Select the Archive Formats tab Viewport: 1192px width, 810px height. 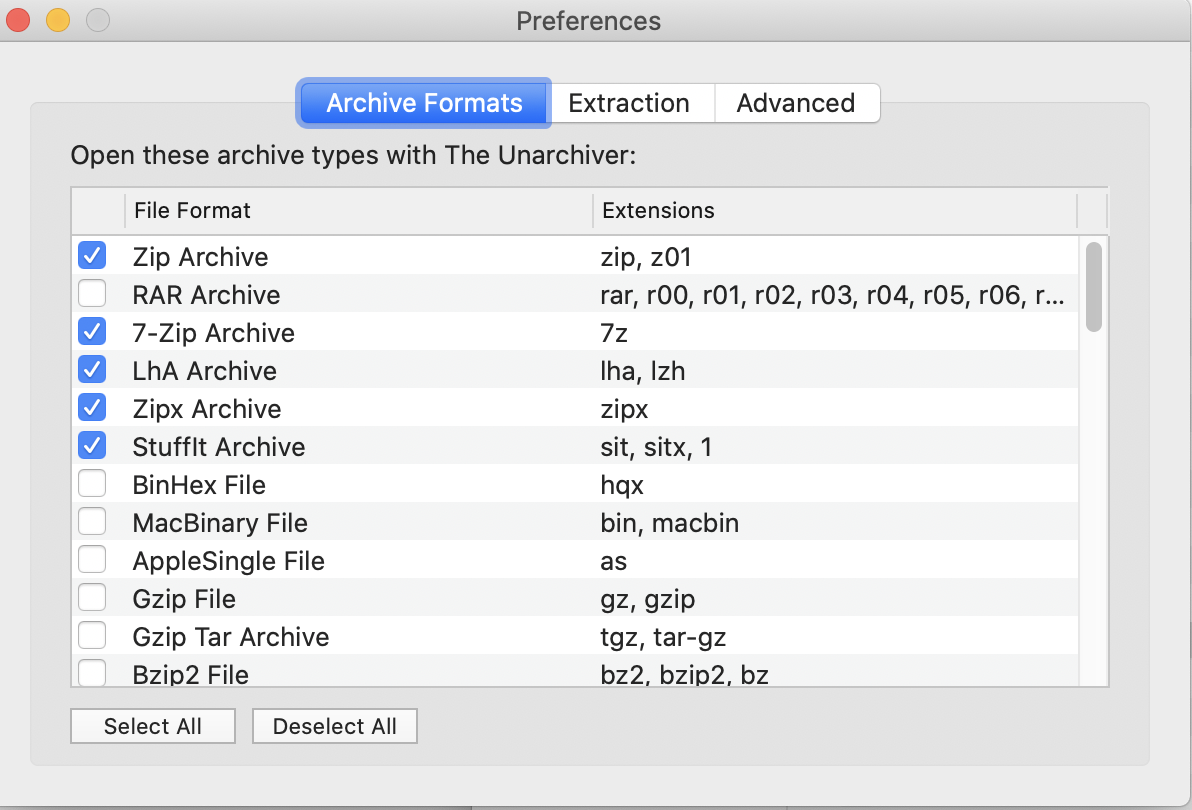point(424,103)
